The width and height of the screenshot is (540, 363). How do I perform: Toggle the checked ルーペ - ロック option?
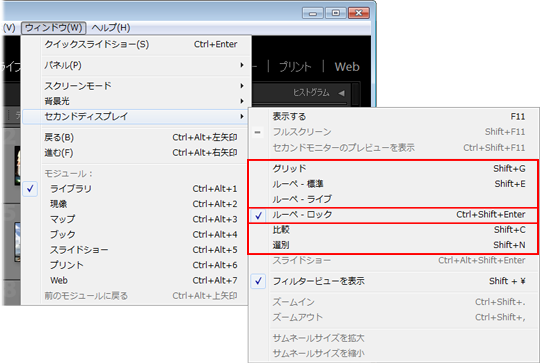tap(394, 215)
